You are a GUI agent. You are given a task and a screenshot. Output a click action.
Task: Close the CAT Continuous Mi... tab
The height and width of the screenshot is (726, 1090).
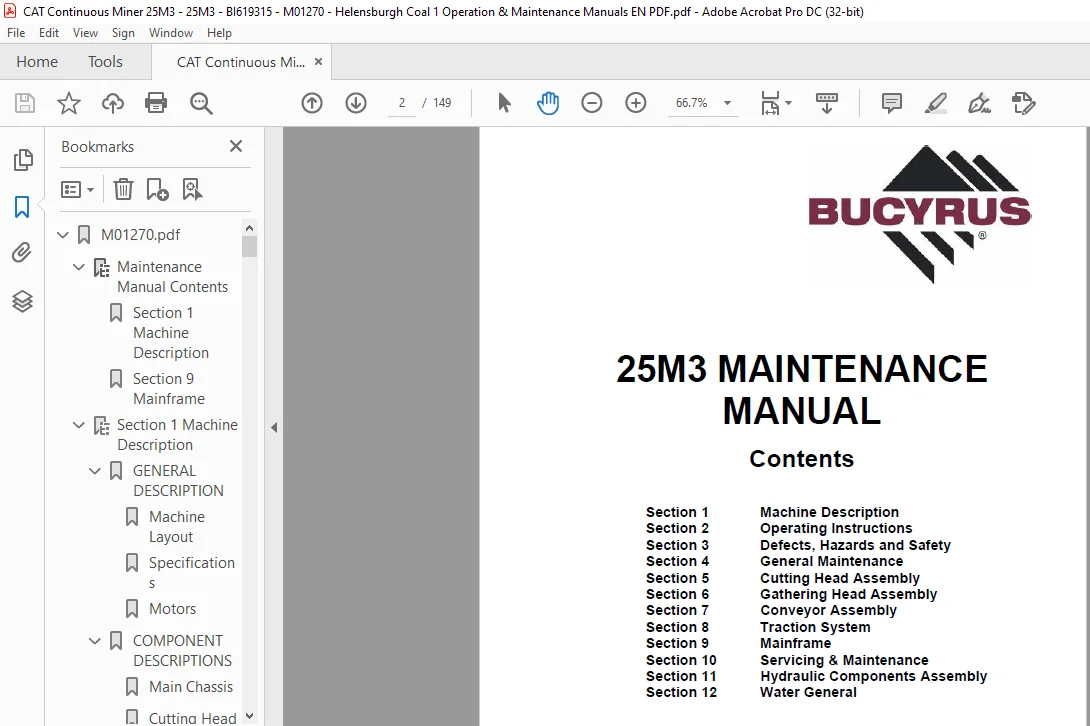point(318,61)
